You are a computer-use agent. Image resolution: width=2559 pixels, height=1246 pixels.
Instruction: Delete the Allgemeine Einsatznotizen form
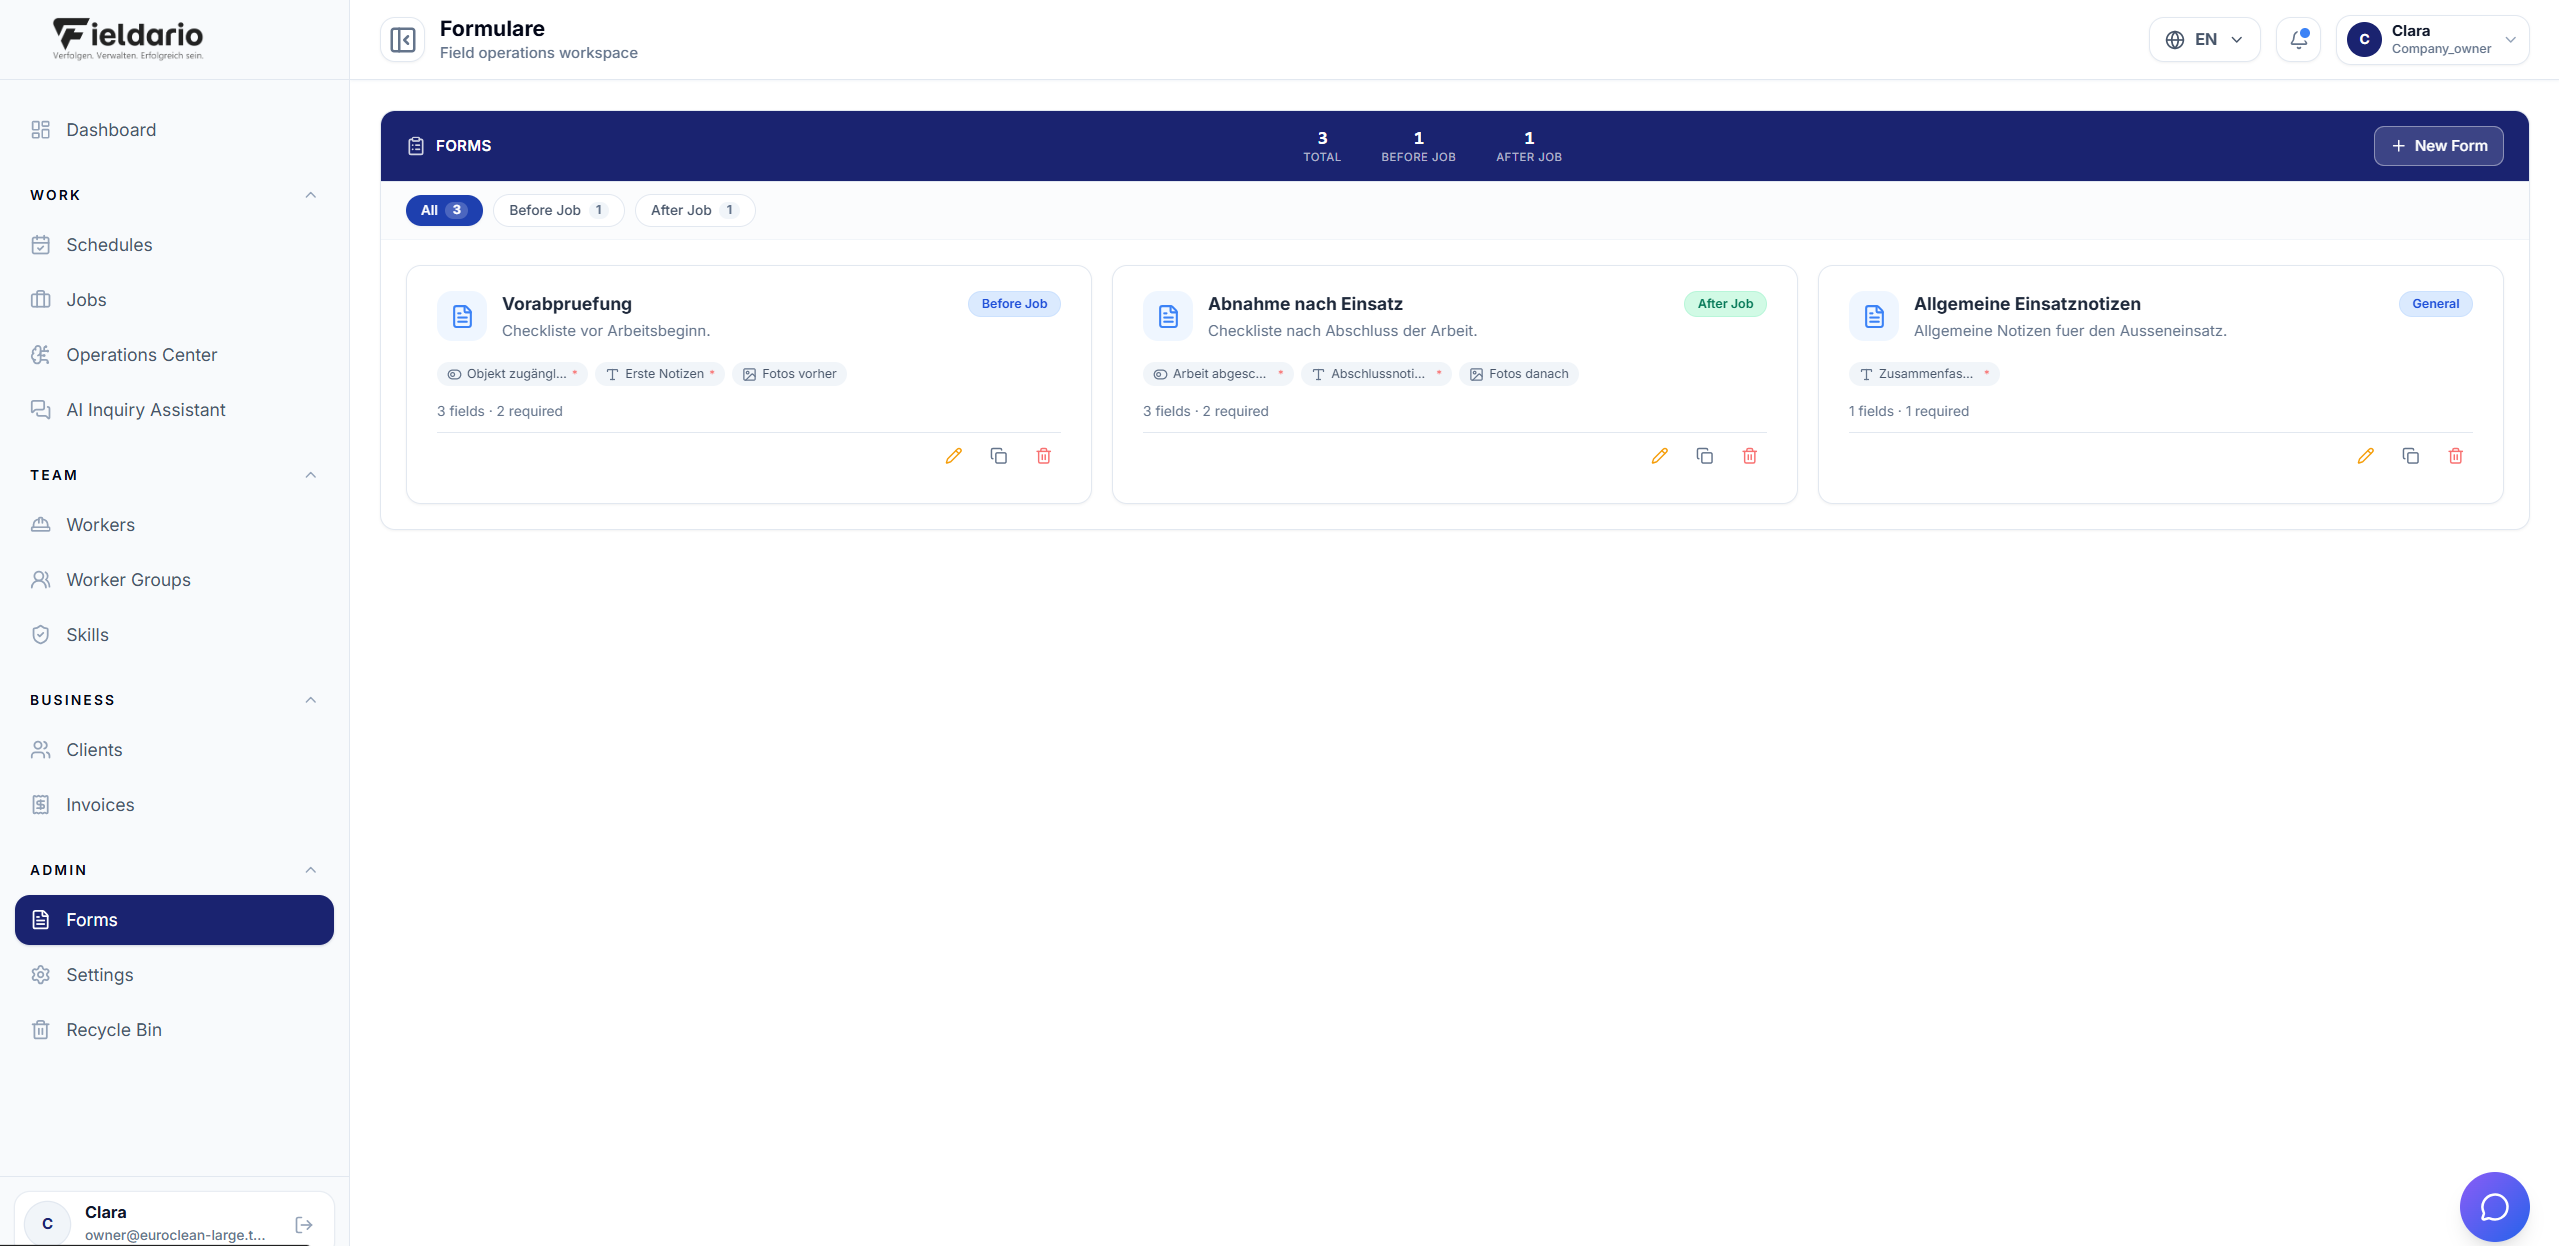[2455, 456]
